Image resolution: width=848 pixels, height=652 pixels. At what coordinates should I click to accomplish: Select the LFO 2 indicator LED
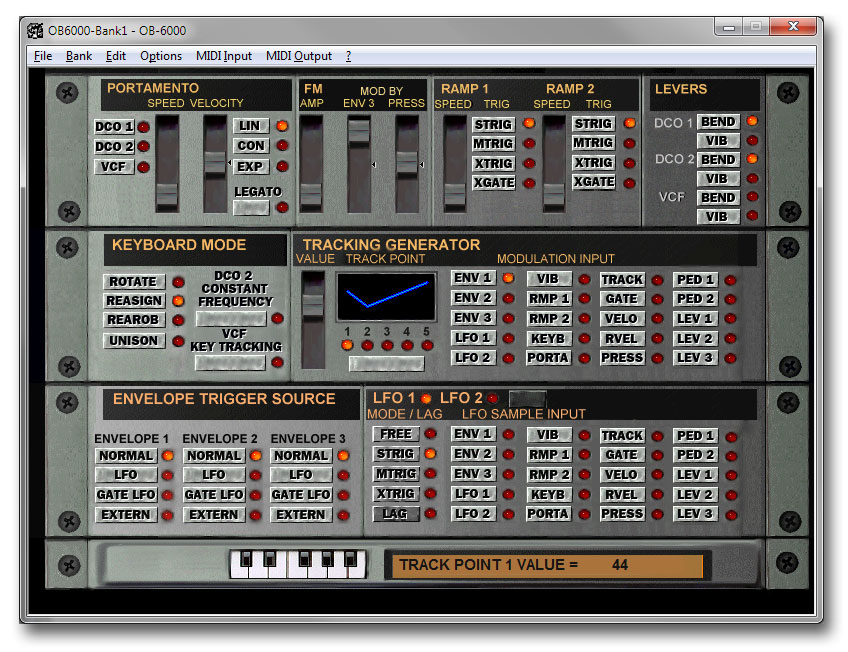coord(492,399)
